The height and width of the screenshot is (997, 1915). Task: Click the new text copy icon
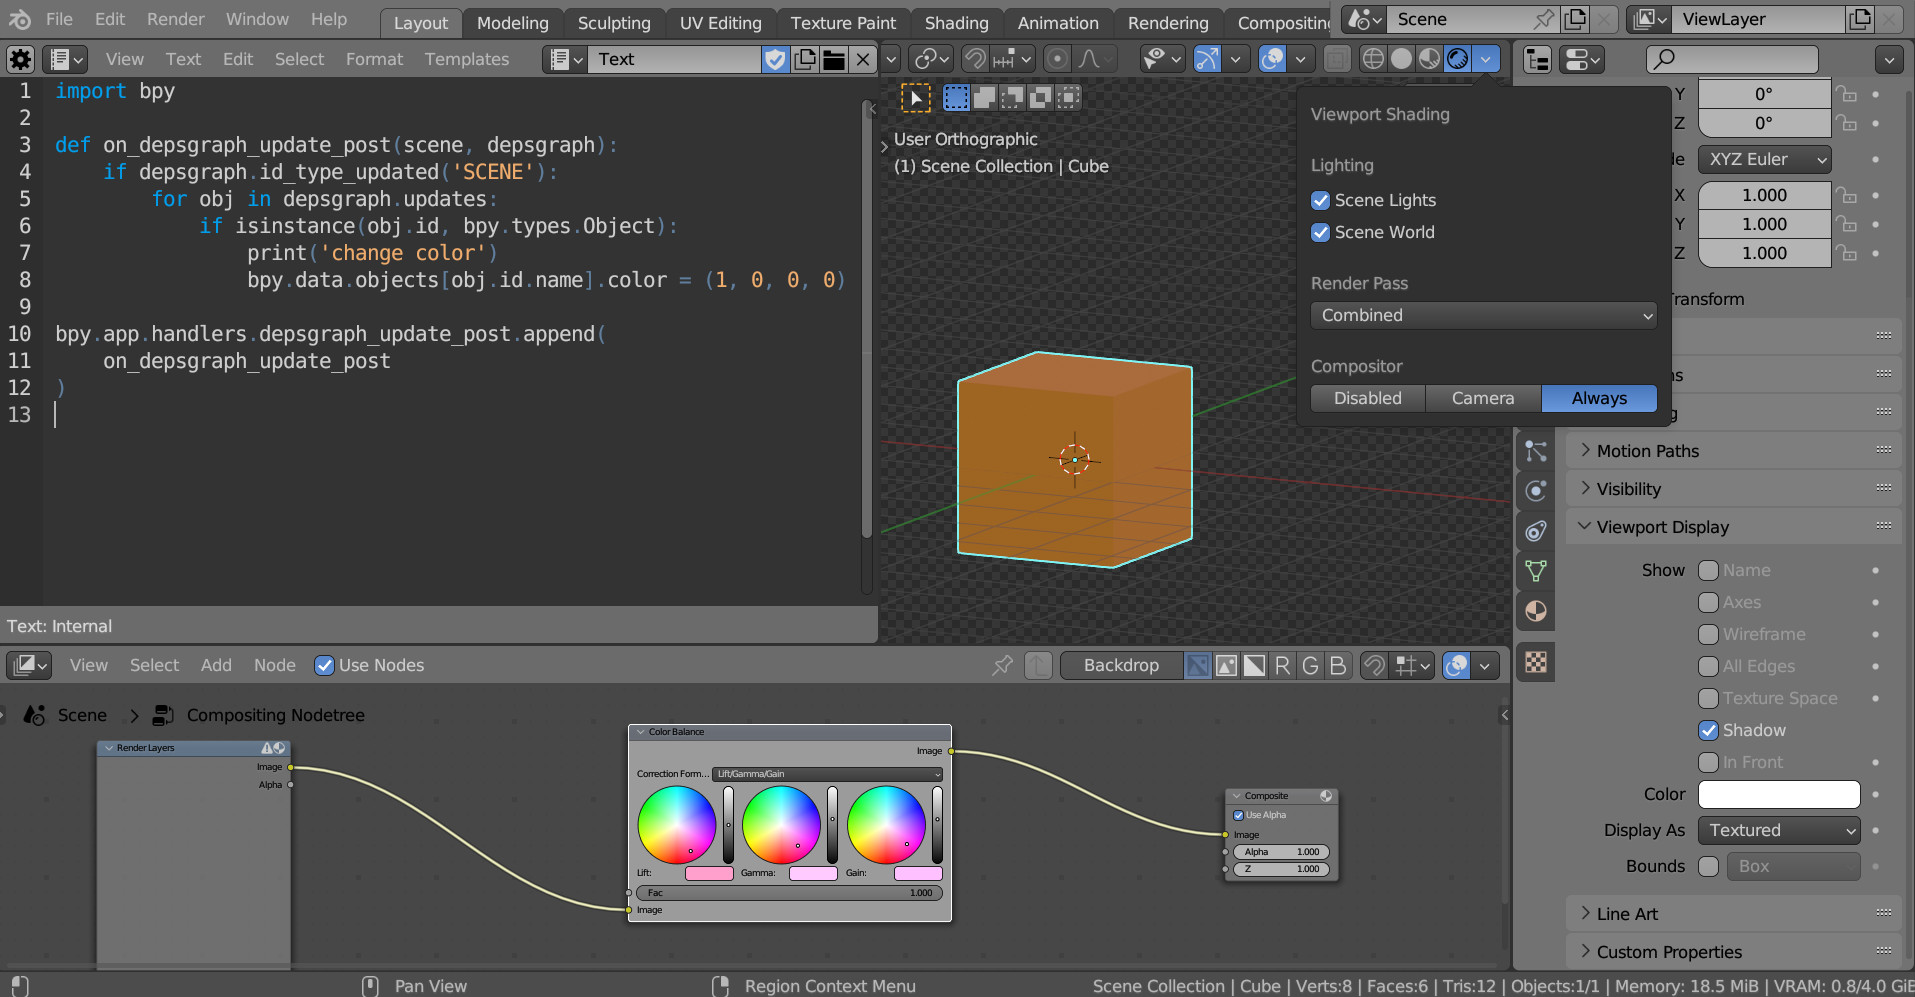point(804,60)
